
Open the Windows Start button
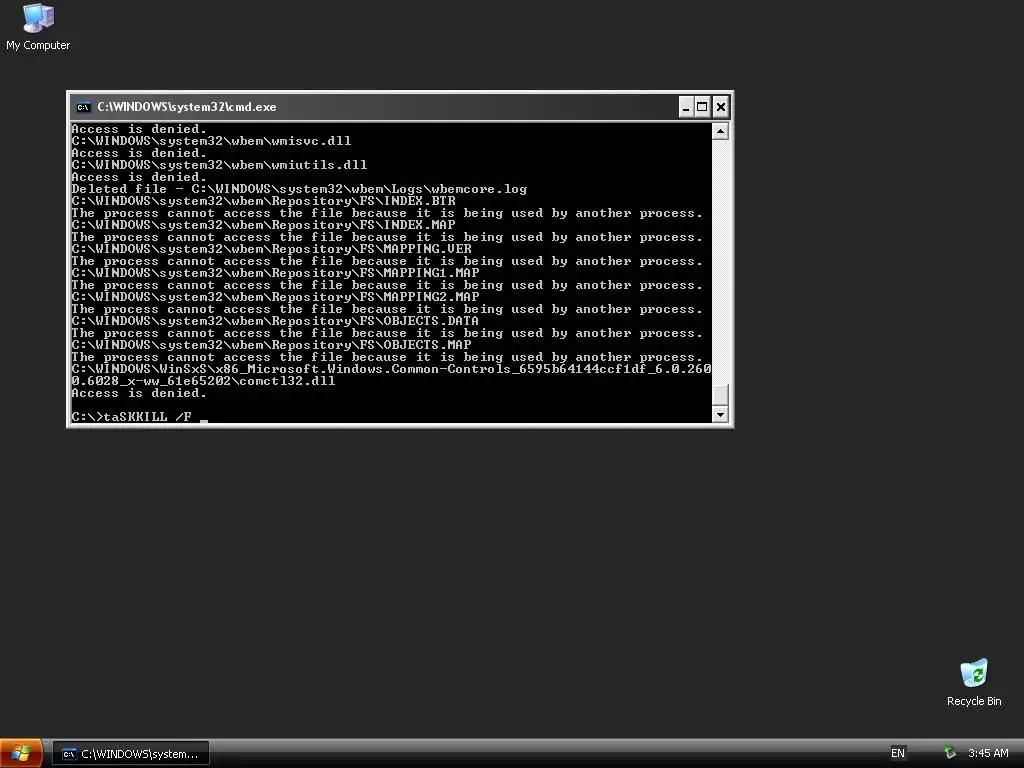coord(21,754)
